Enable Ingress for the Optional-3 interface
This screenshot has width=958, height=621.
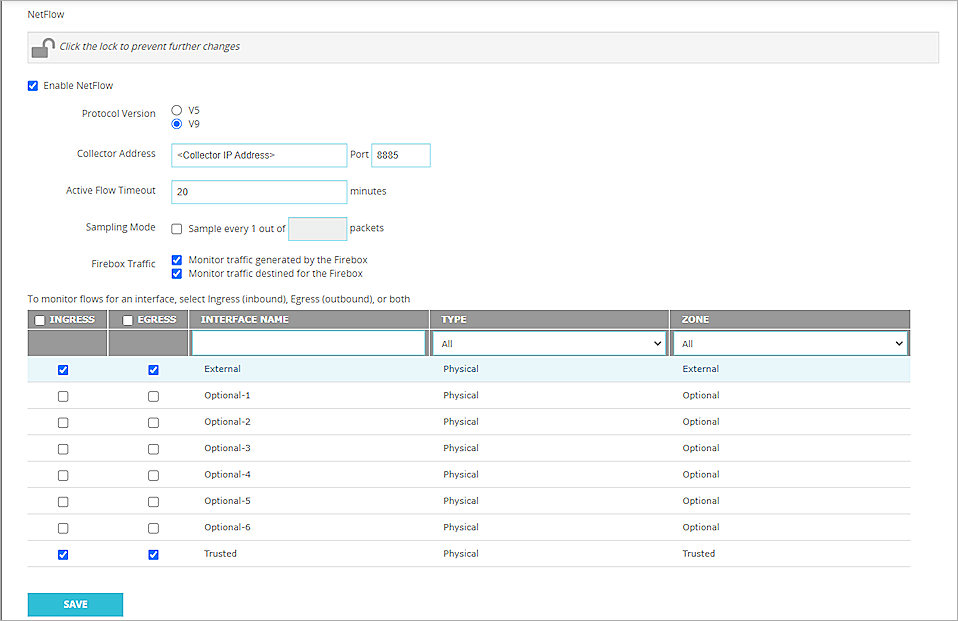(x=63, y=449)
